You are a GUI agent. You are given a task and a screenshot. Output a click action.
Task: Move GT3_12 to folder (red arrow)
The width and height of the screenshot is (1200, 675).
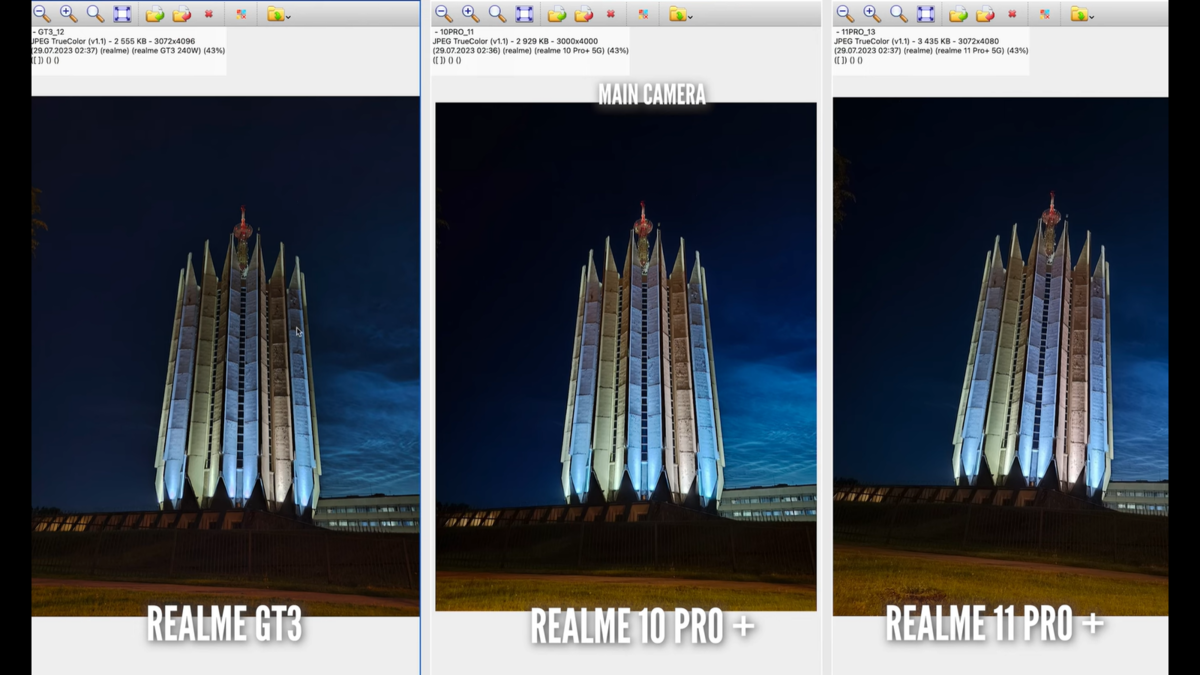[x=182, y=14]
